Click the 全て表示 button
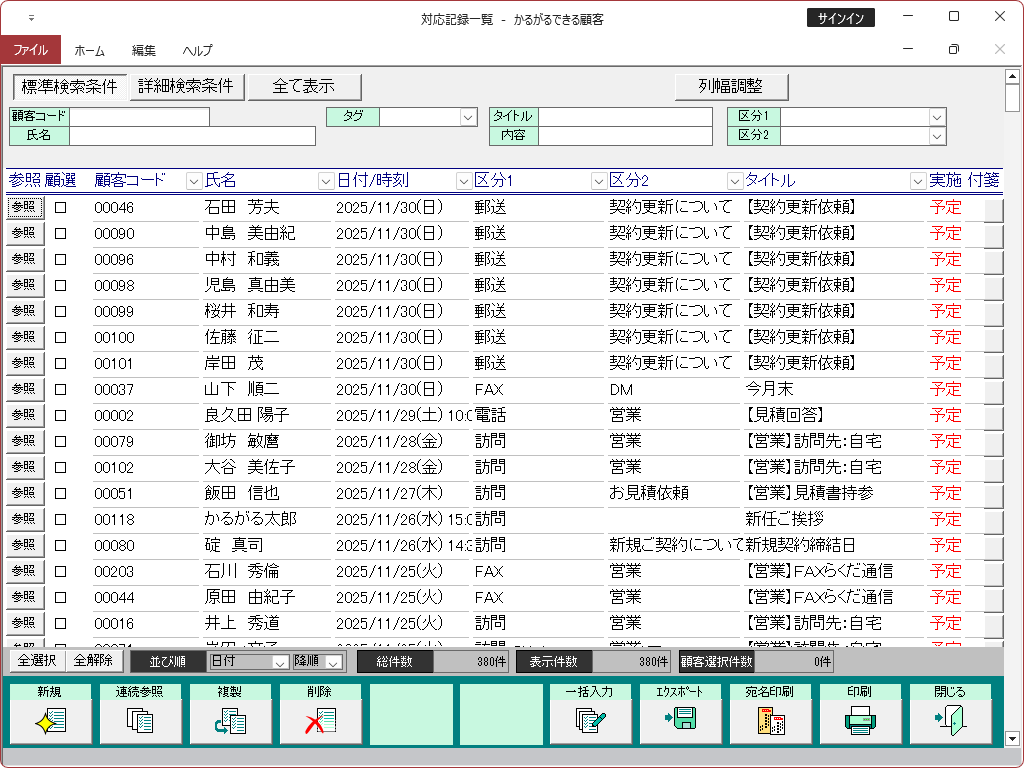 [x=304, y=87]
